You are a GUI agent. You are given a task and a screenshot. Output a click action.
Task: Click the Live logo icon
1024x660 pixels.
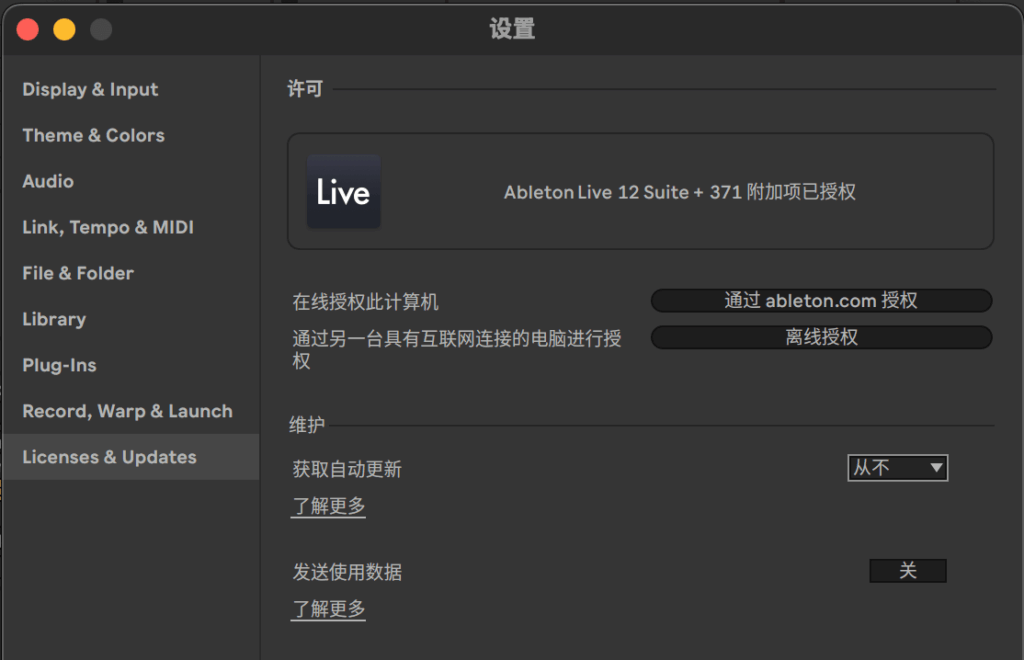(344, 192)
